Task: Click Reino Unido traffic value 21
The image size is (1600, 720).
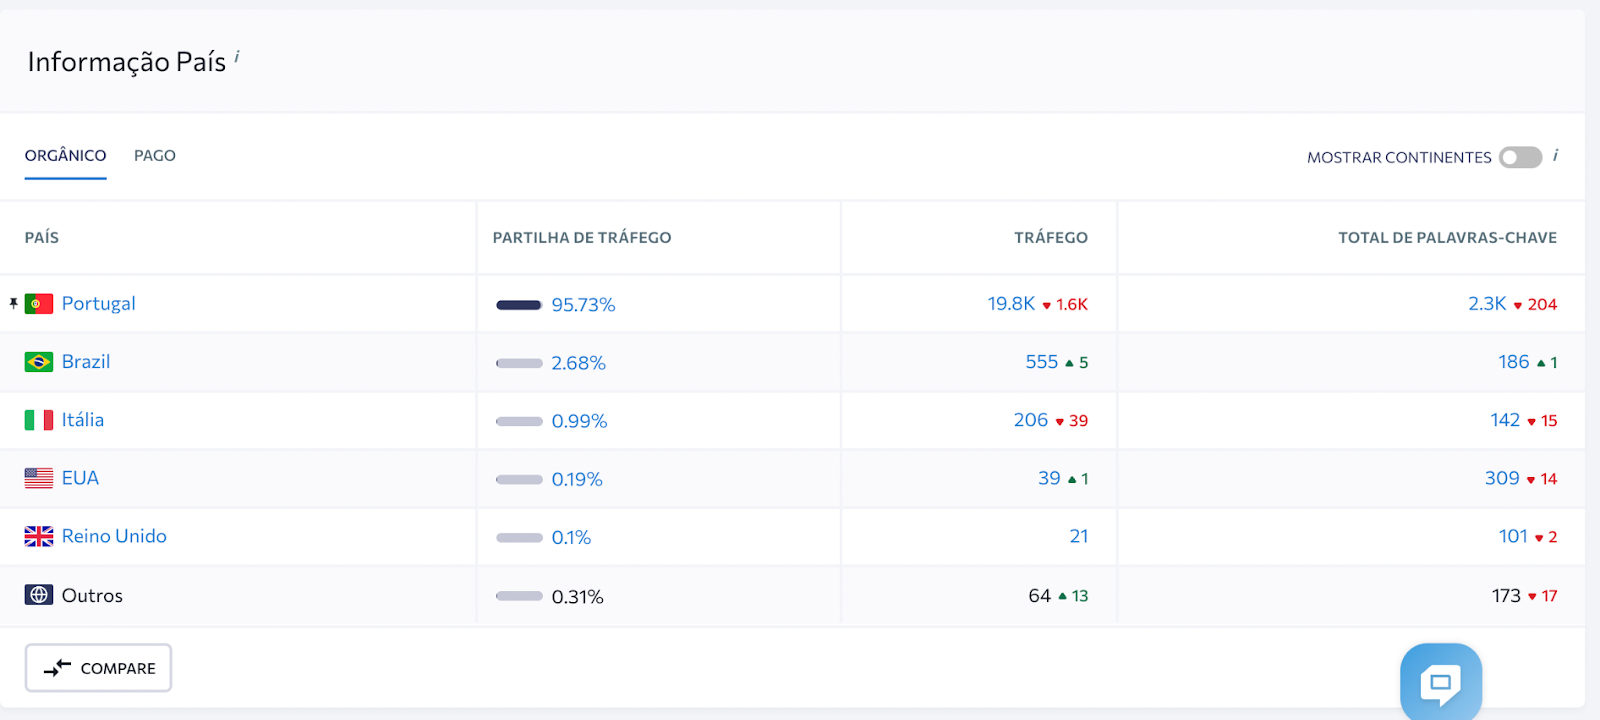Action: [x=1079, y=536]
